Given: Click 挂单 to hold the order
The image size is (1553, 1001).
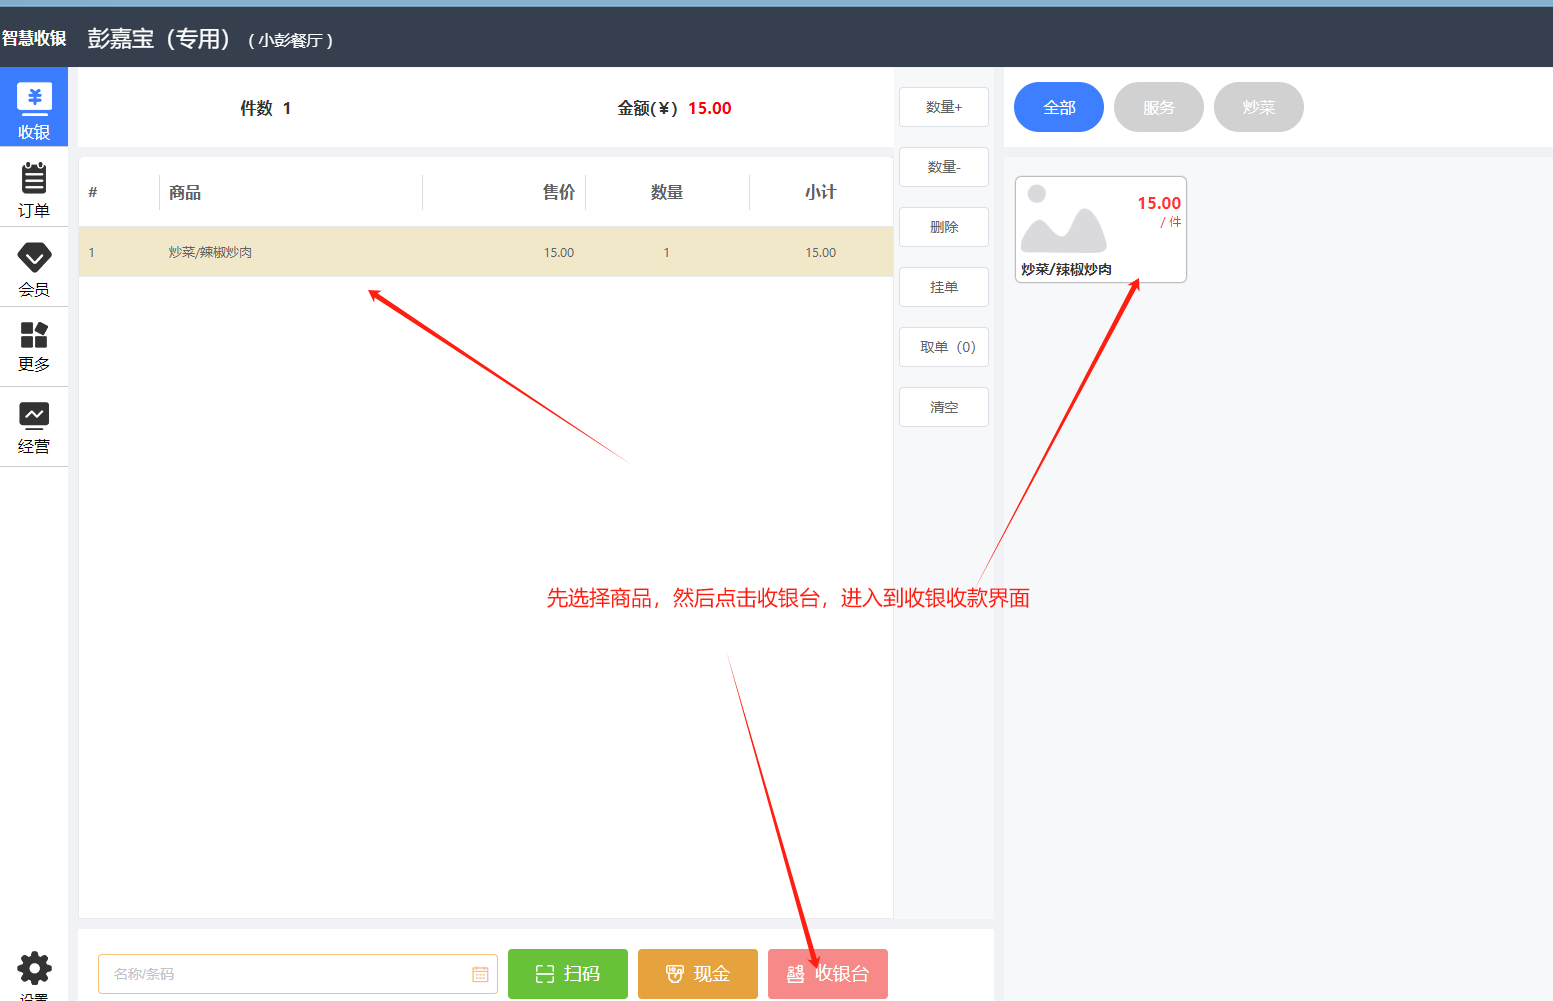Looking at the screenshot, I should coord(943,287).
